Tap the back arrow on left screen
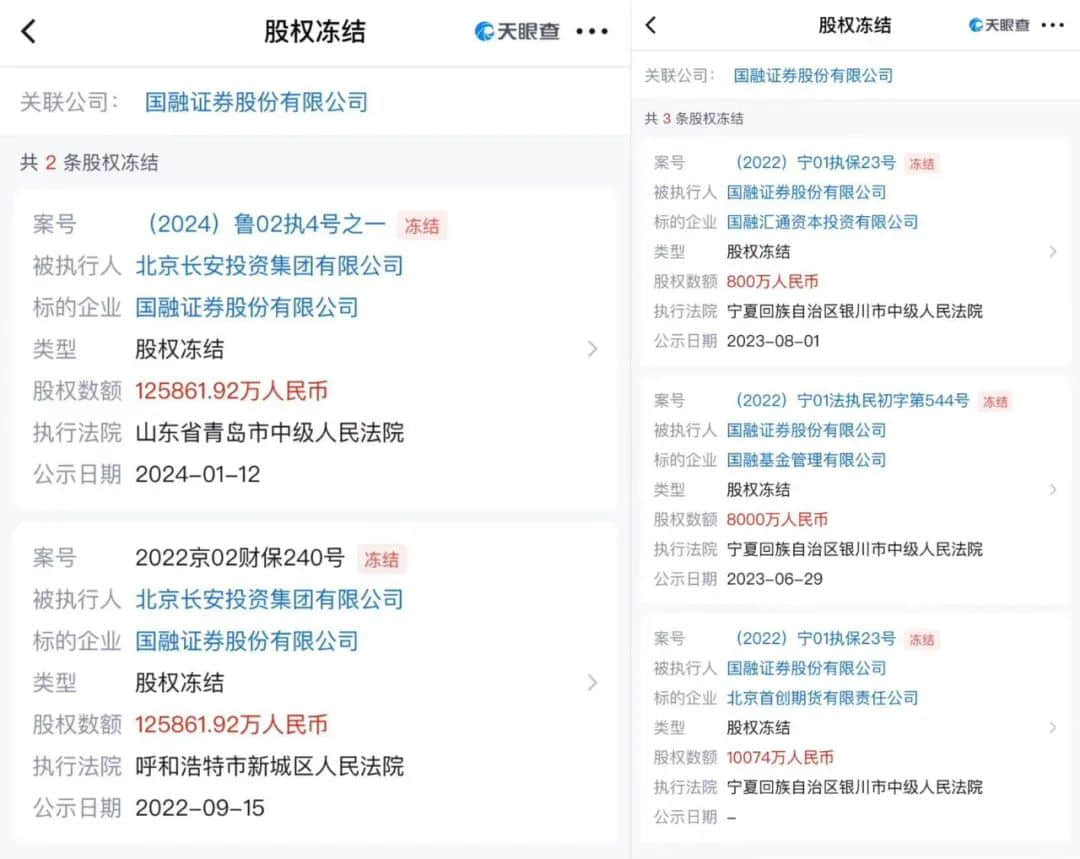Viewport: 1080px width, 859px height. pos(28,31)
